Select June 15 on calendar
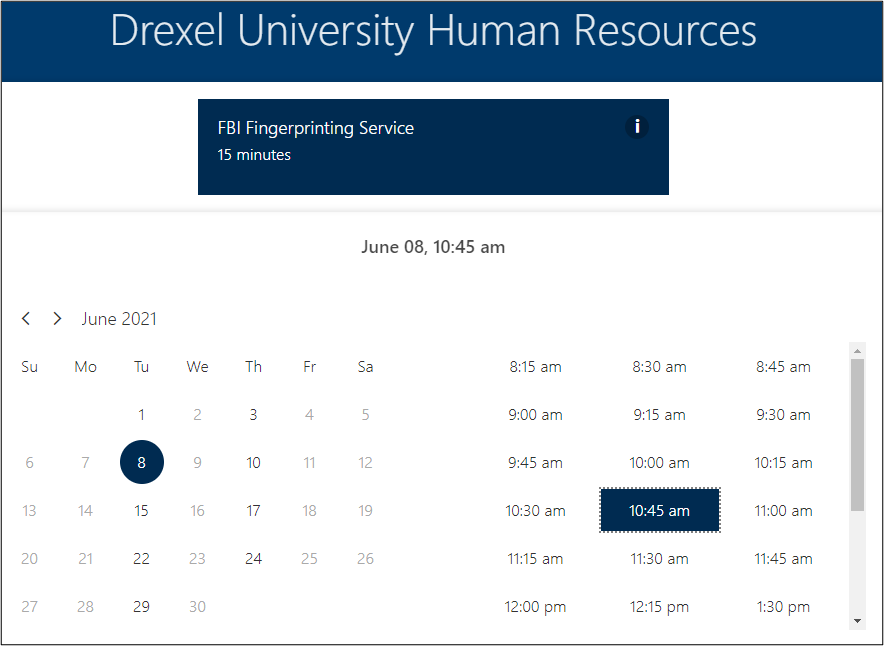The image size is (884, 646). (x=141, y=511)
